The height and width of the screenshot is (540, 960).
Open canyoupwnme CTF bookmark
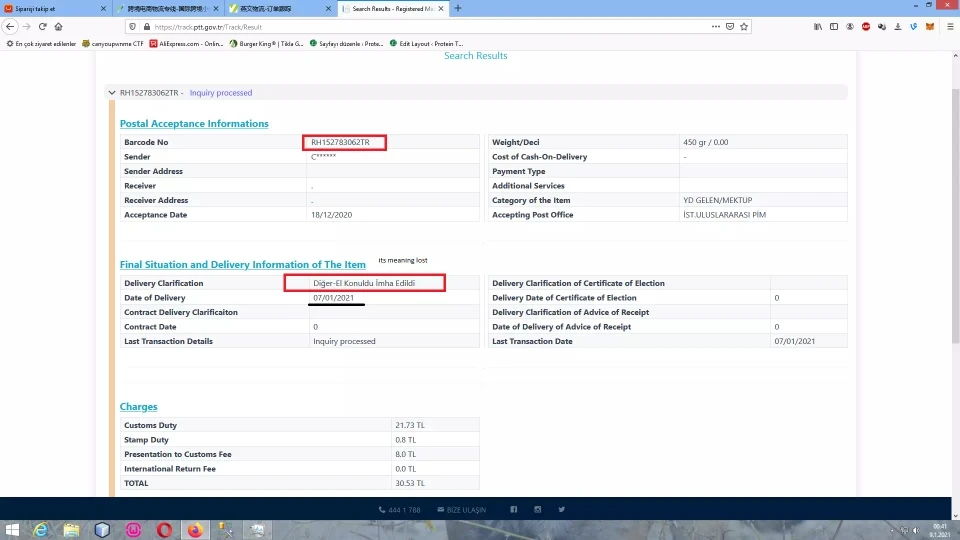tap(113, 43)
